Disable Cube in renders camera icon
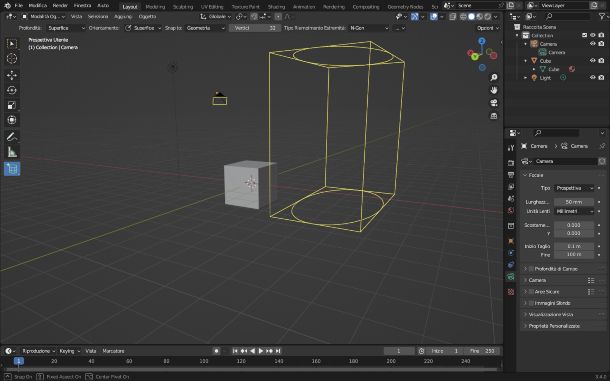Viewport: 610px width, 381px height. [601, 61]
